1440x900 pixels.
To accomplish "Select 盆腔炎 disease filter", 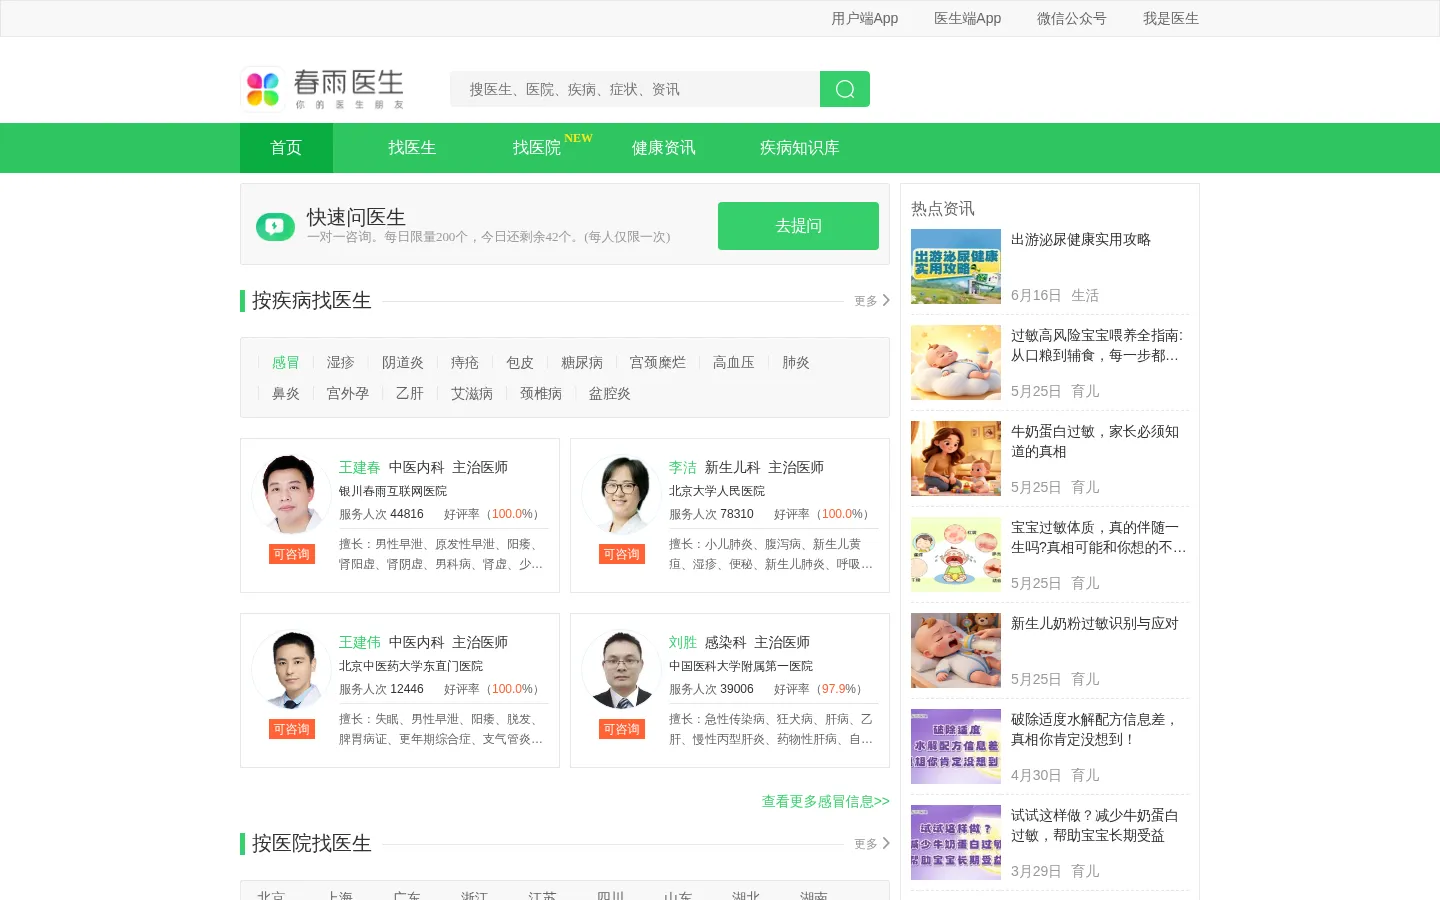I will click(610, 393).
